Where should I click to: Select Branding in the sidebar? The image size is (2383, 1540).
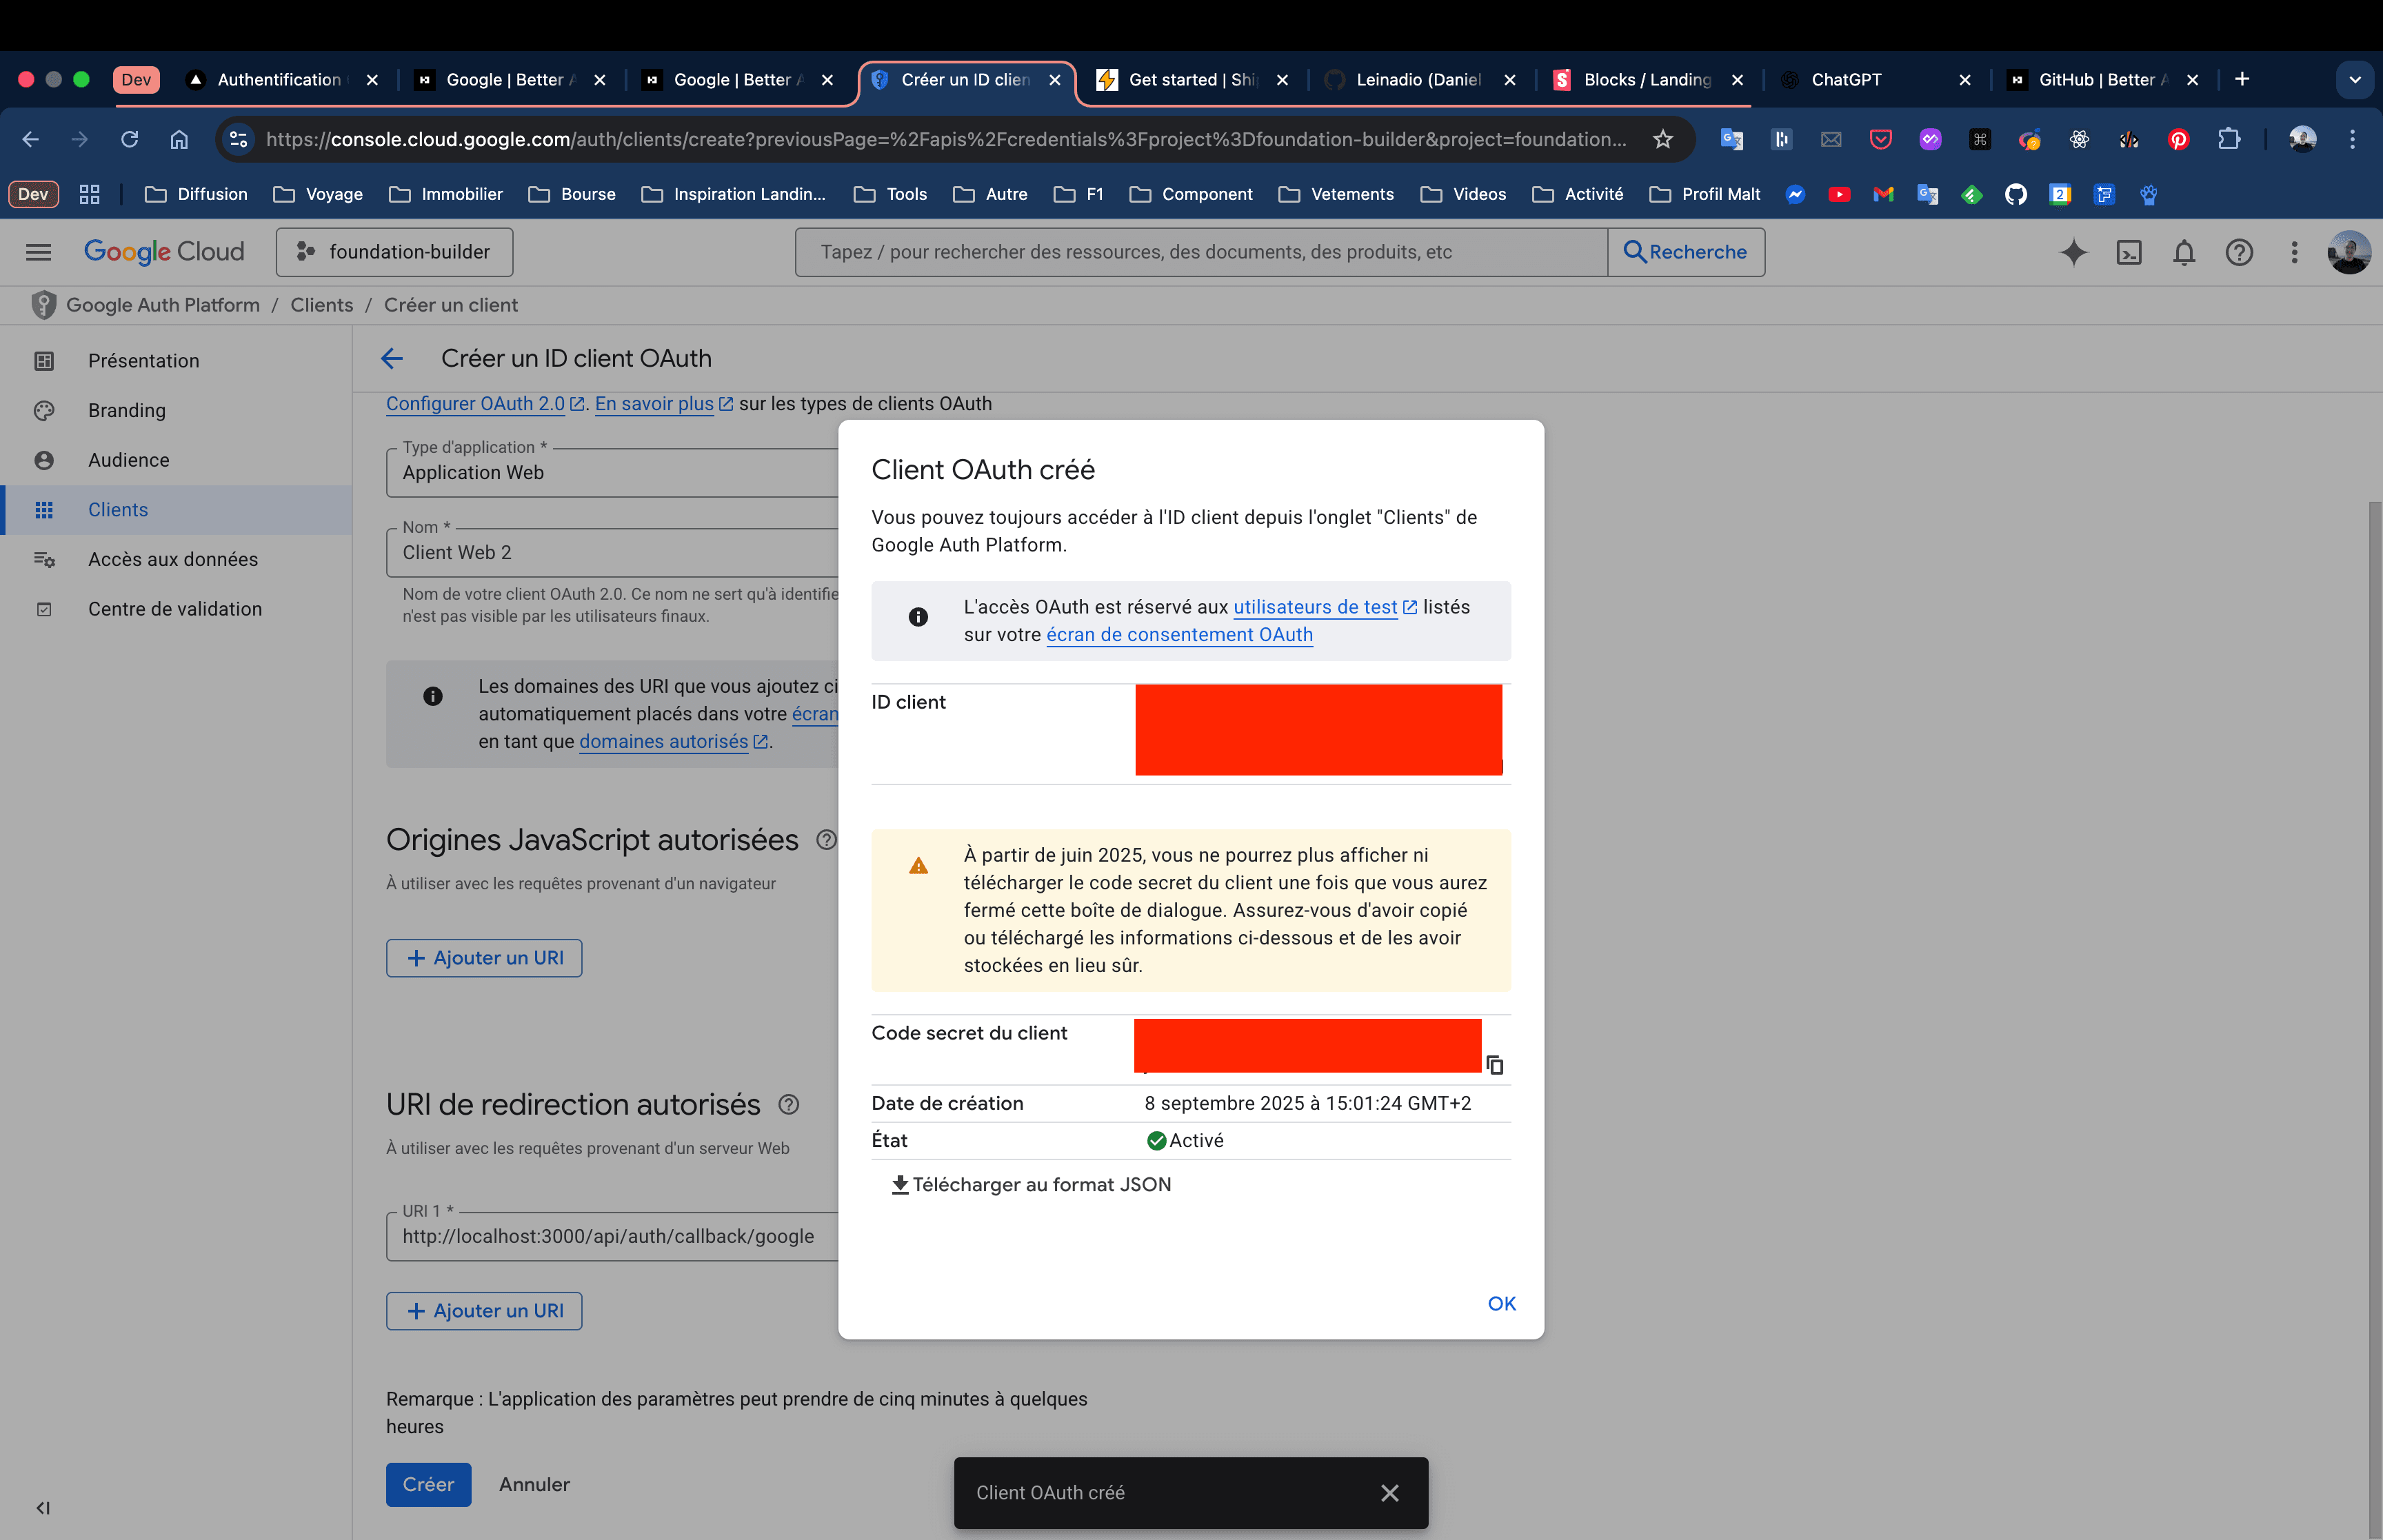(x=127, y=410)
